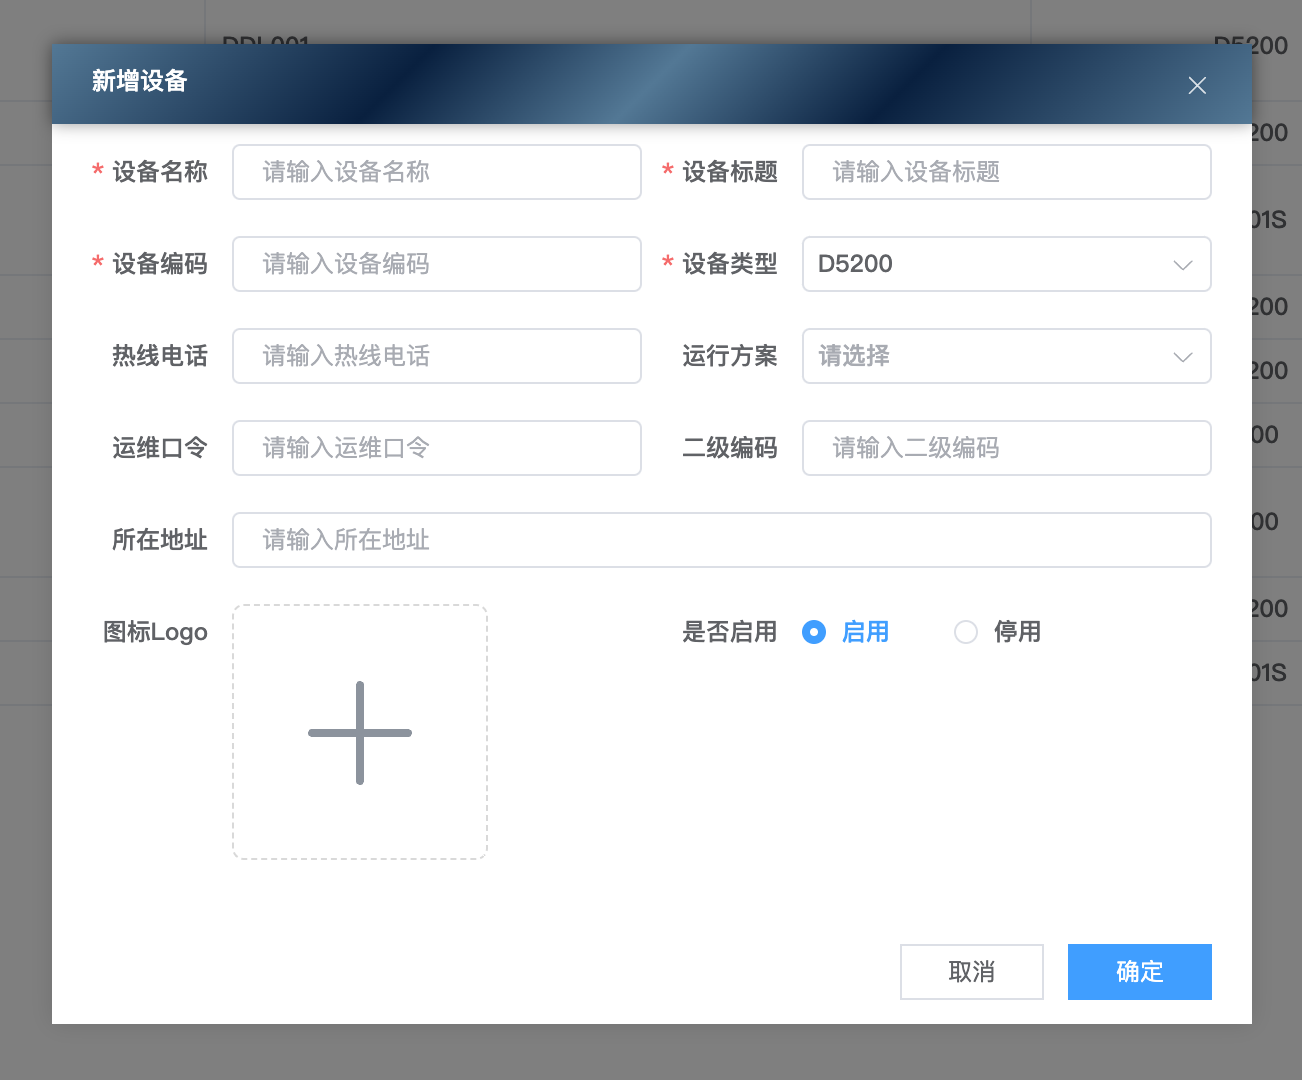
Task: Select the 启用 radio button
Action: (814, 632)
